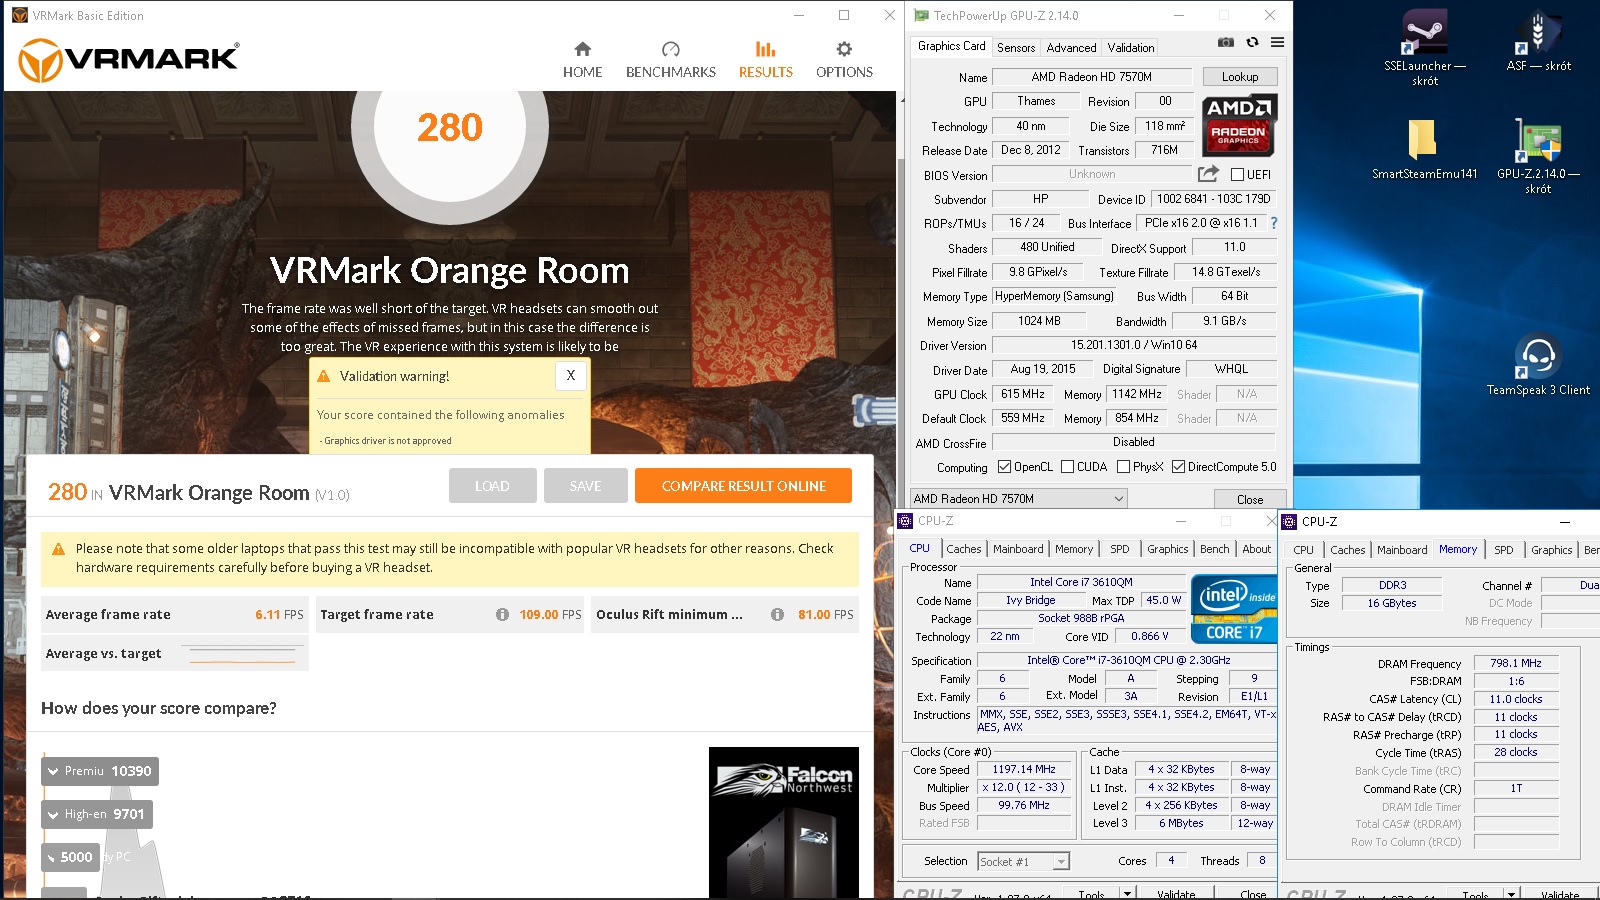1600x900 pixels.
Task: Toggle the PhysX checkbox
Action: coord(1123,467)
